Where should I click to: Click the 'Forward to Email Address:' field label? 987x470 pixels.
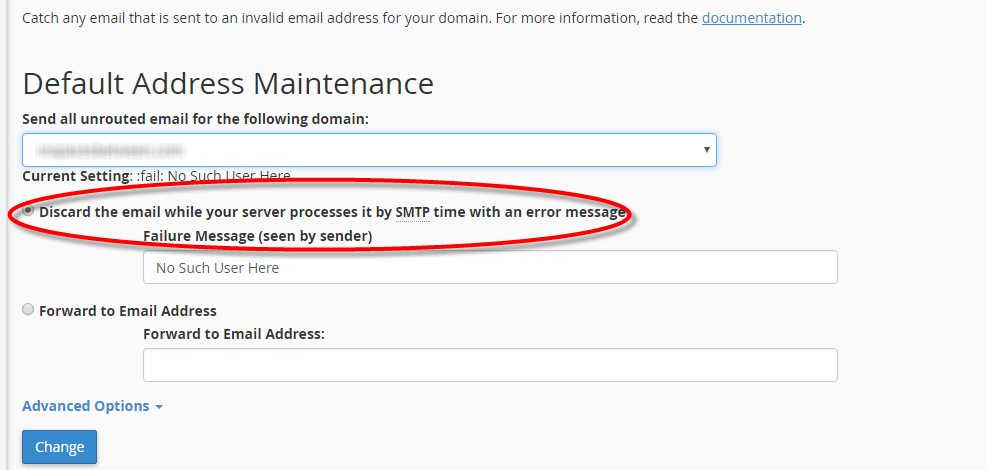(233, 334)
